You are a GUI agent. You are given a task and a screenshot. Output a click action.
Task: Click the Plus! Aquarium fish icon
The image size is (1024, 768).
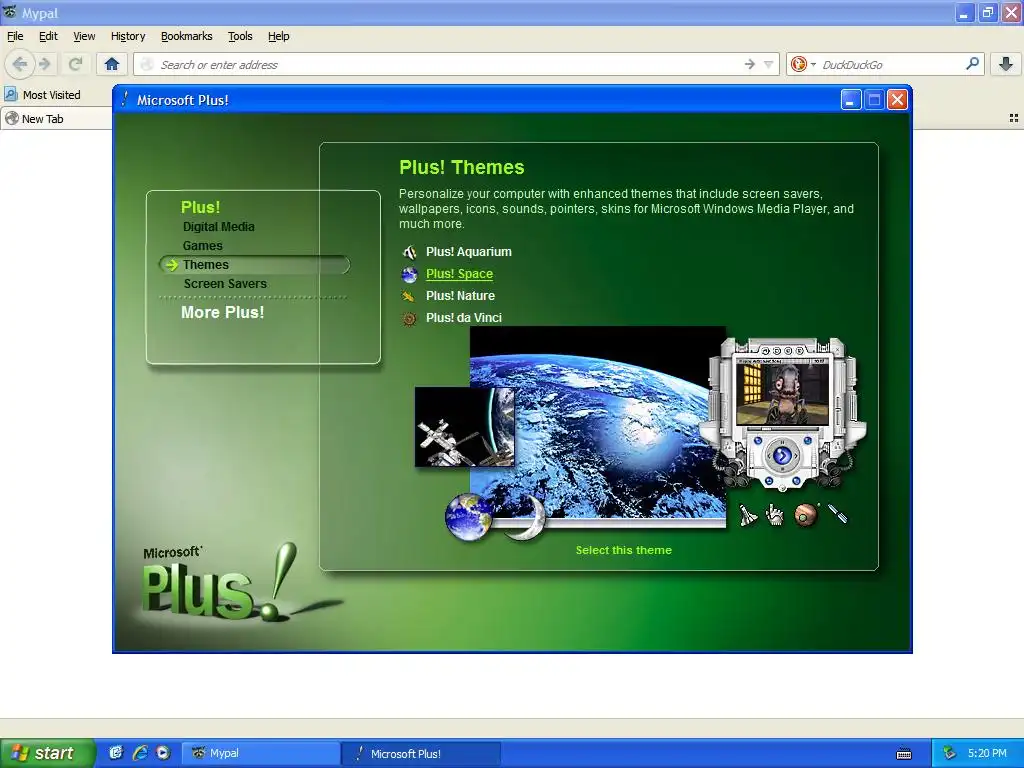click(x=409, y=252)
